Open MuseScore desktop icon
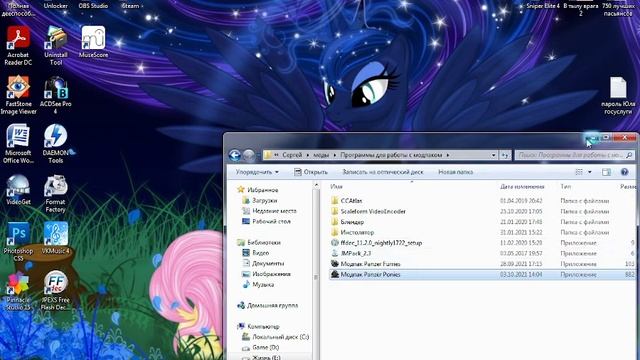The width and height of the screenshot is (640, 360). point(93,42)
